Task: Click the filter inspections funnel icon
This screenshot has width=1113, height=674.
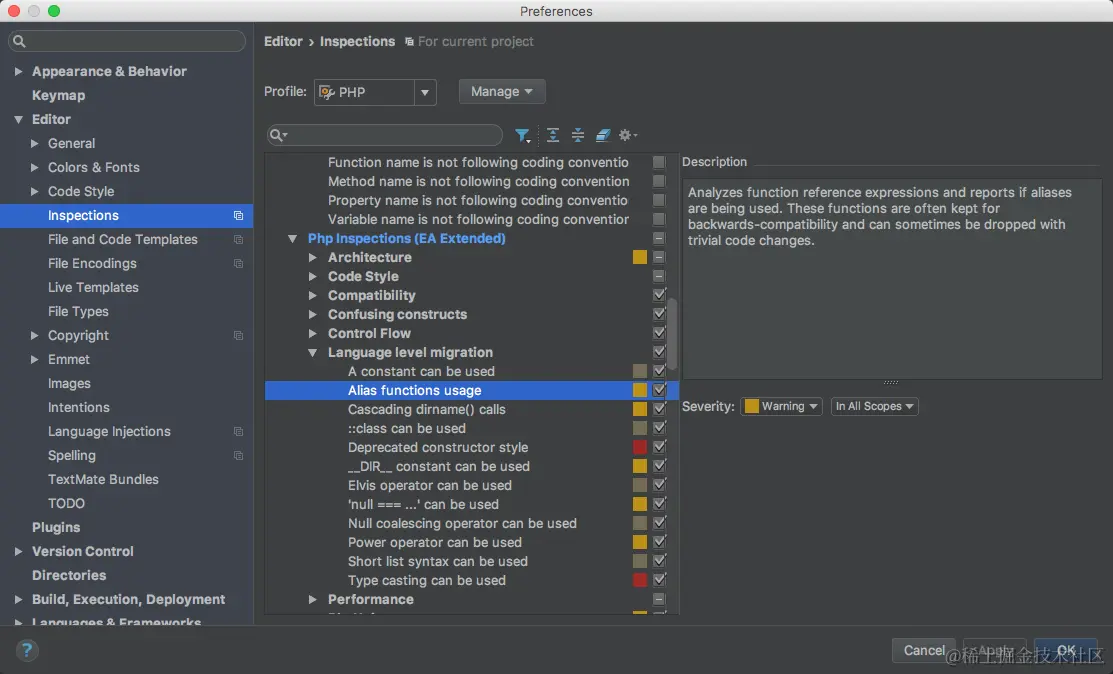Action: coord(522,135)
